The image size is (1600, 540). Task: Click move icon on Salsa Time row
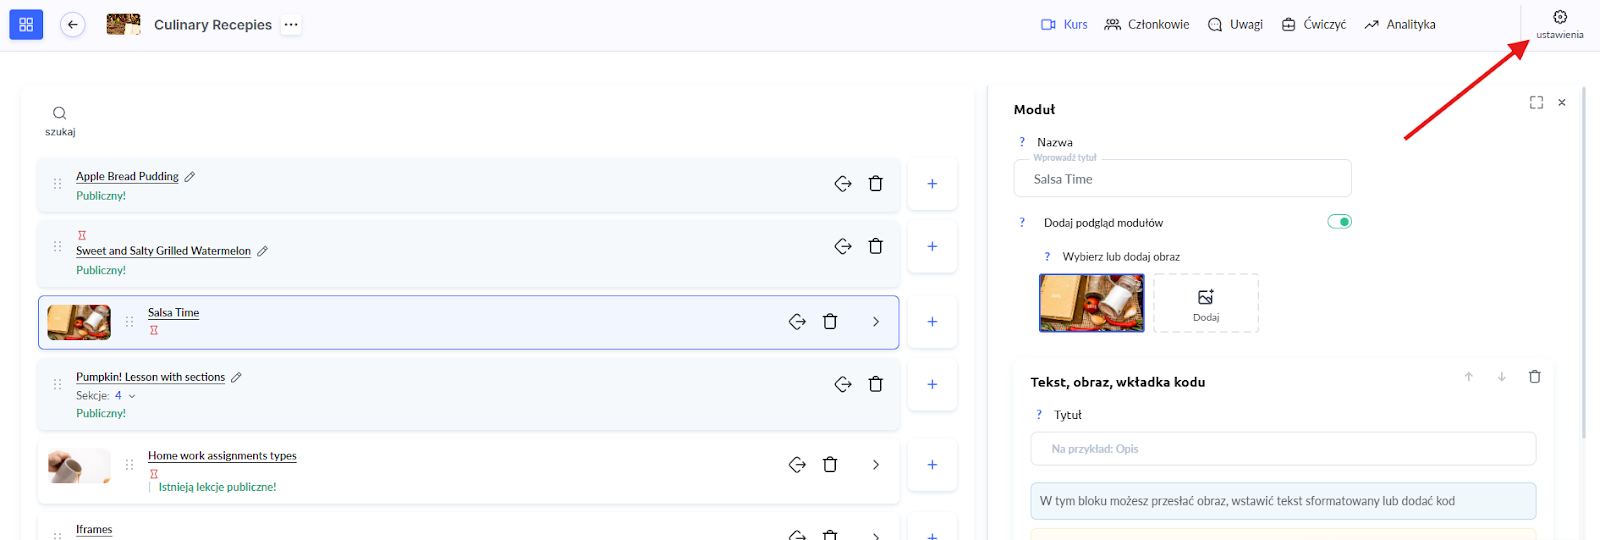[797, 322]
